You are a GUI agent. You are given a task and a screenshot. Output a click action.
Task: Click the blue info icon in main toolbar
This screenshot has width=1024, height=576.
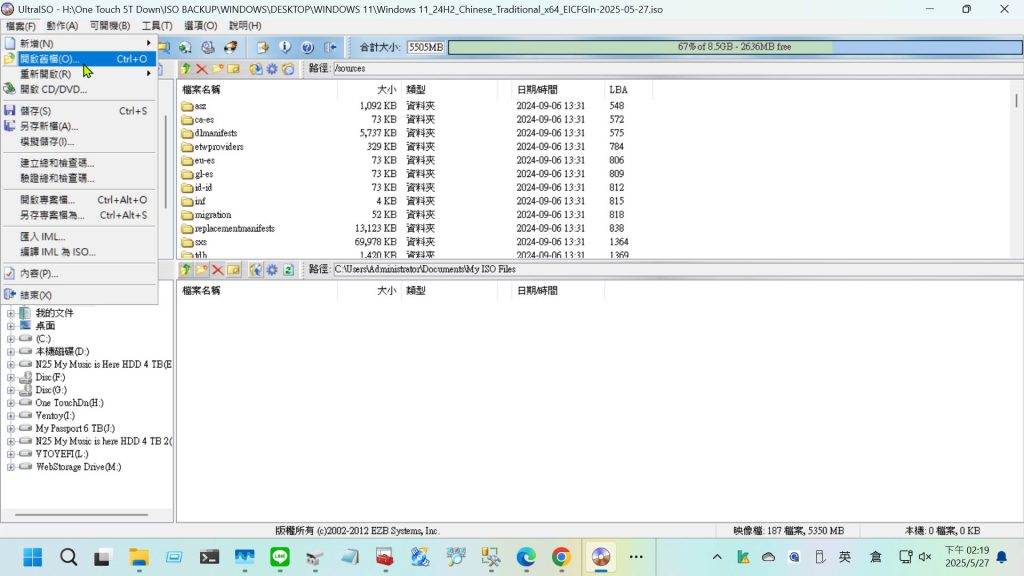point(285,47)
